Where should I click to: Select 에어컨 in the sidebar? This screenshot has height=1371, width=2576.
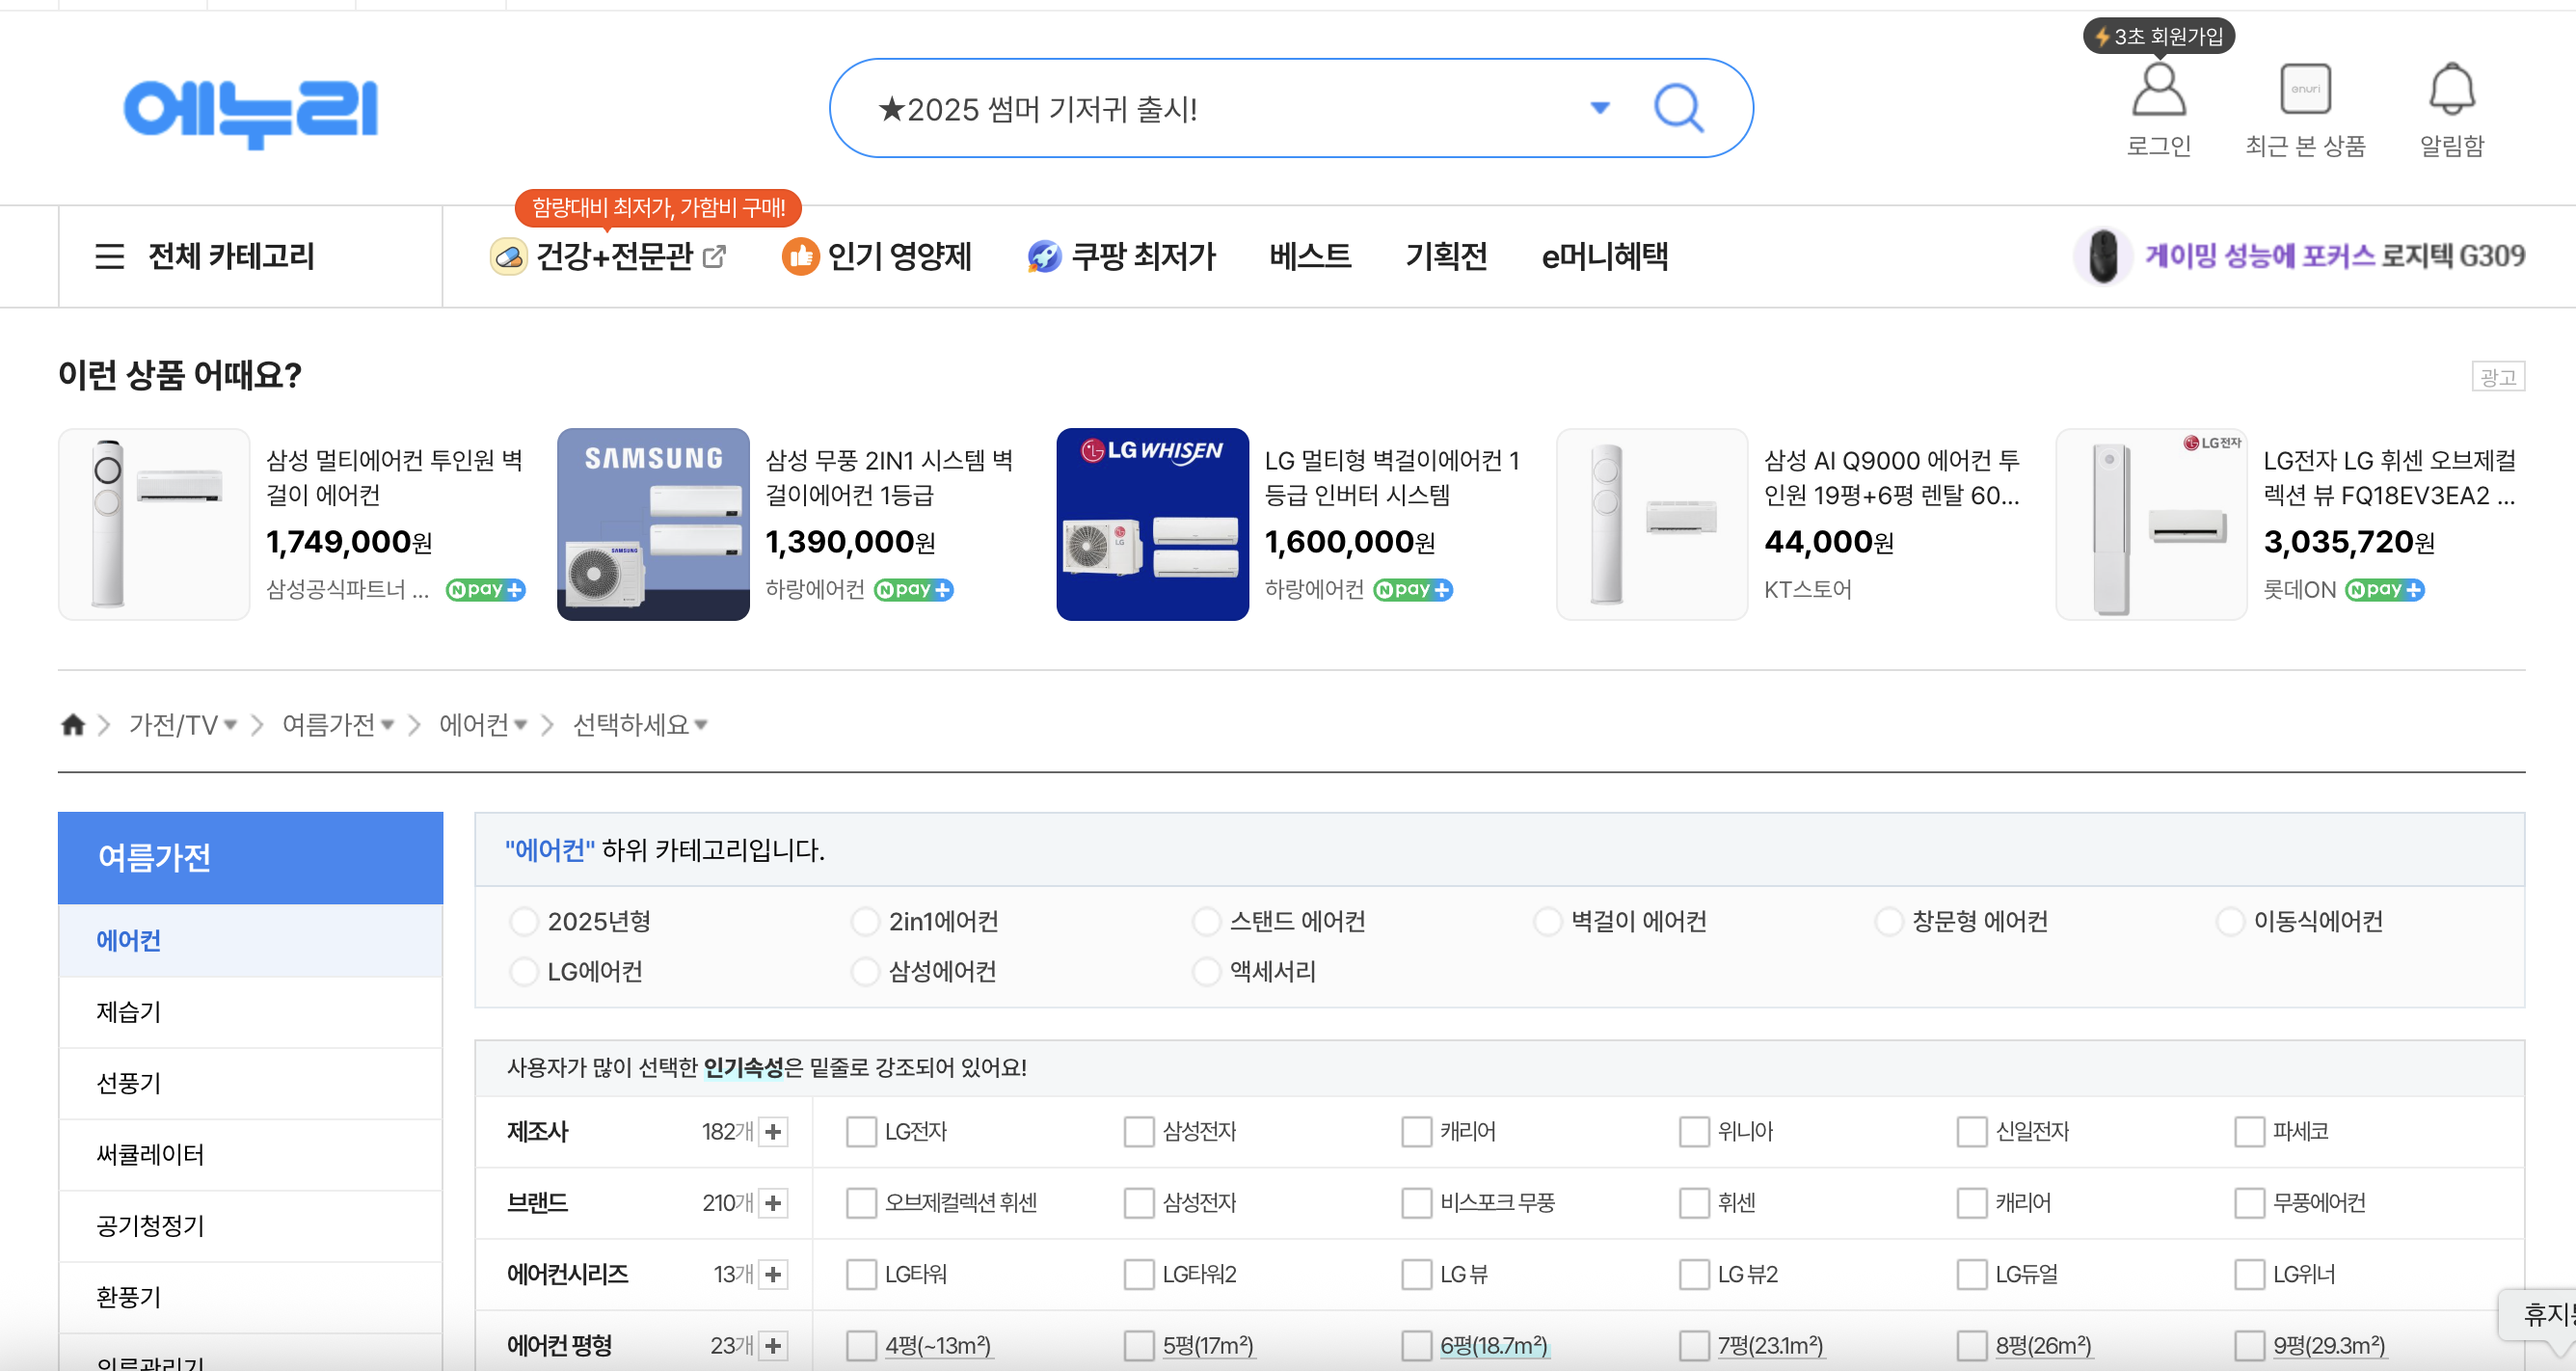pos(251,940)
